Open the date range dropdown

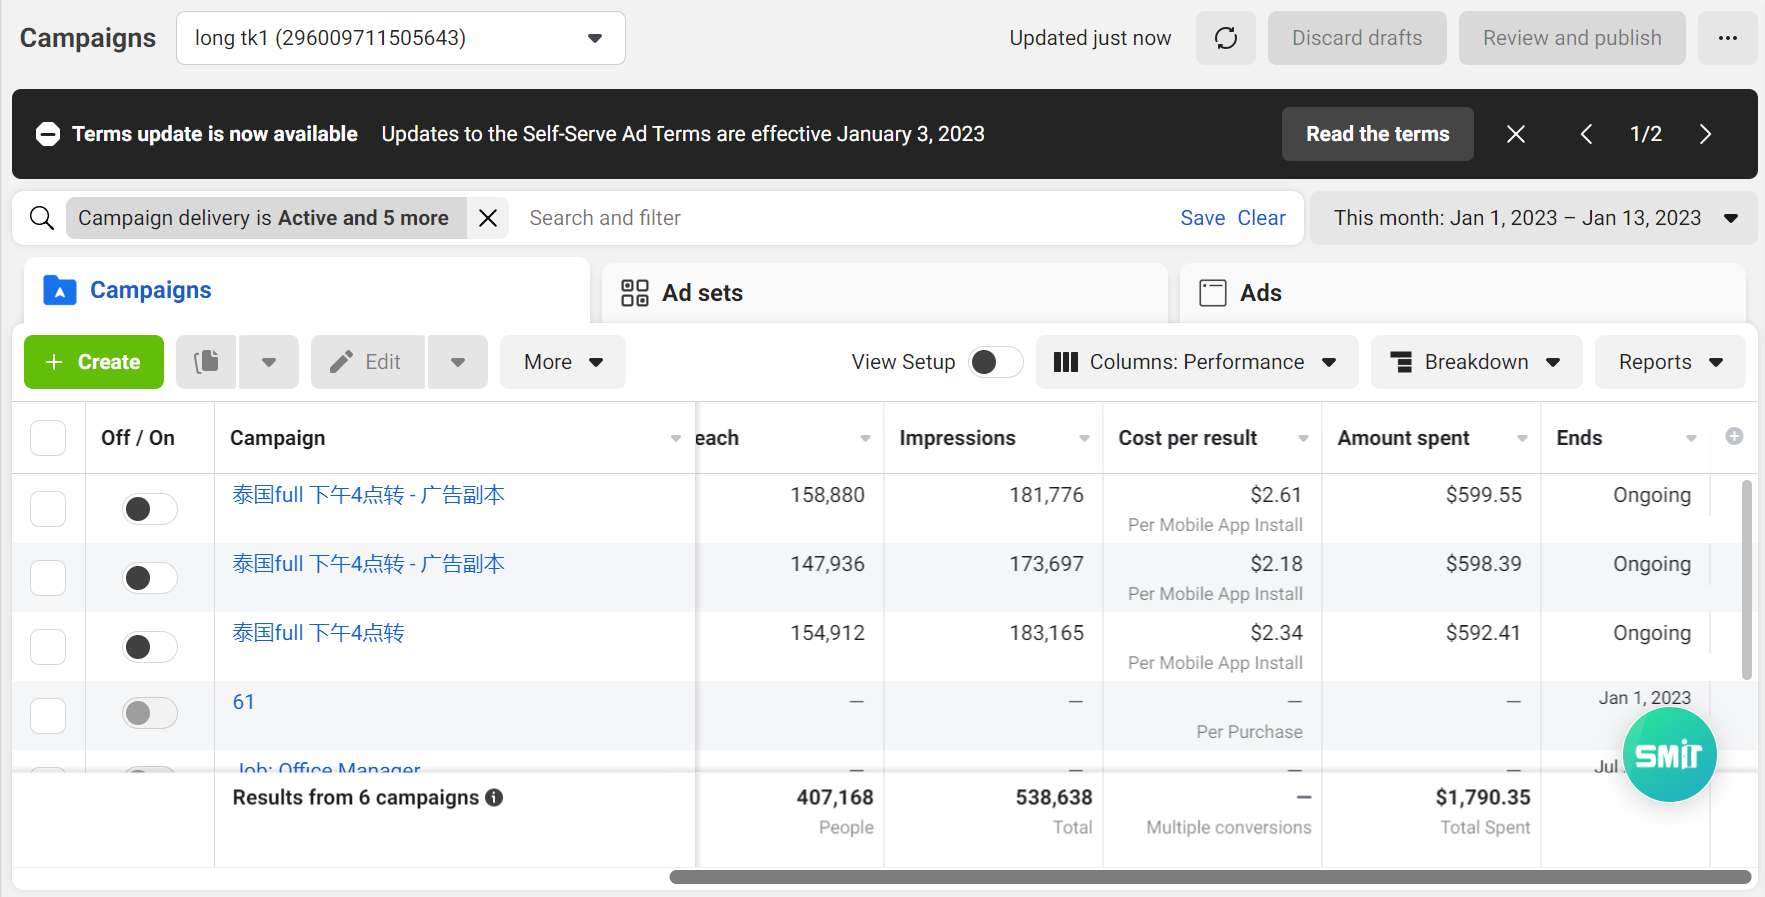[x=1533, y=218]
